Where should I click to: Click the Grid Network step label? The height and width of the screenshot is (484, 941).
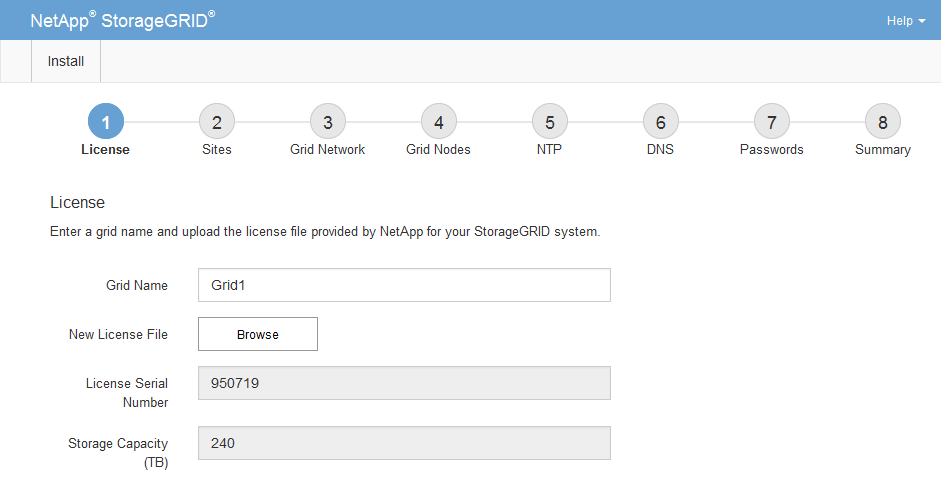coord(327,150)
